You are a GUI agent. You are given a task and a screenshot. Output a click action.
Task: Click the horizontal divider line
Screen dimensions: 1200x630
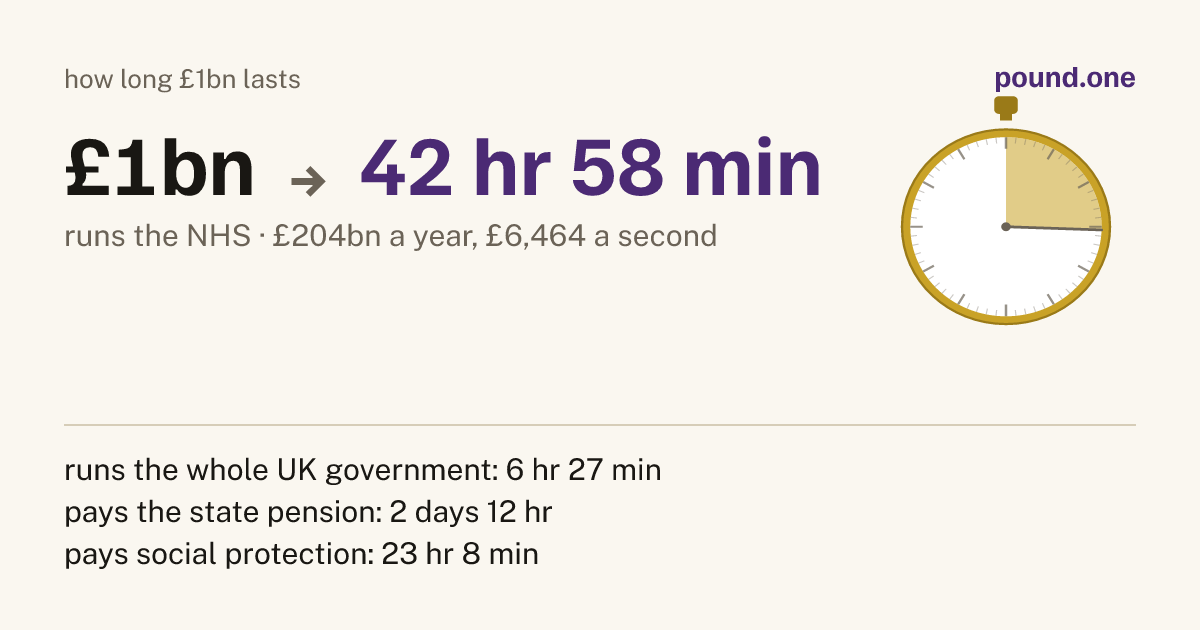pos(600,425)
